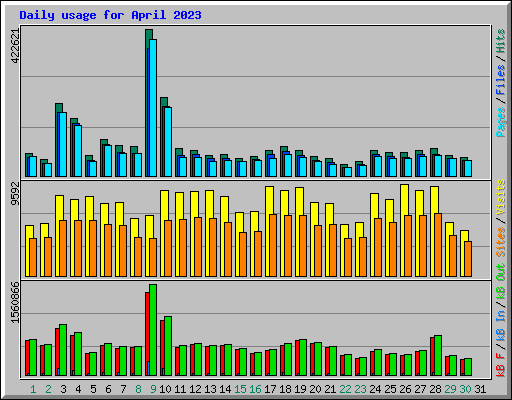
Task: Click day 19 on the x-axis
Action: click(300, 389)
